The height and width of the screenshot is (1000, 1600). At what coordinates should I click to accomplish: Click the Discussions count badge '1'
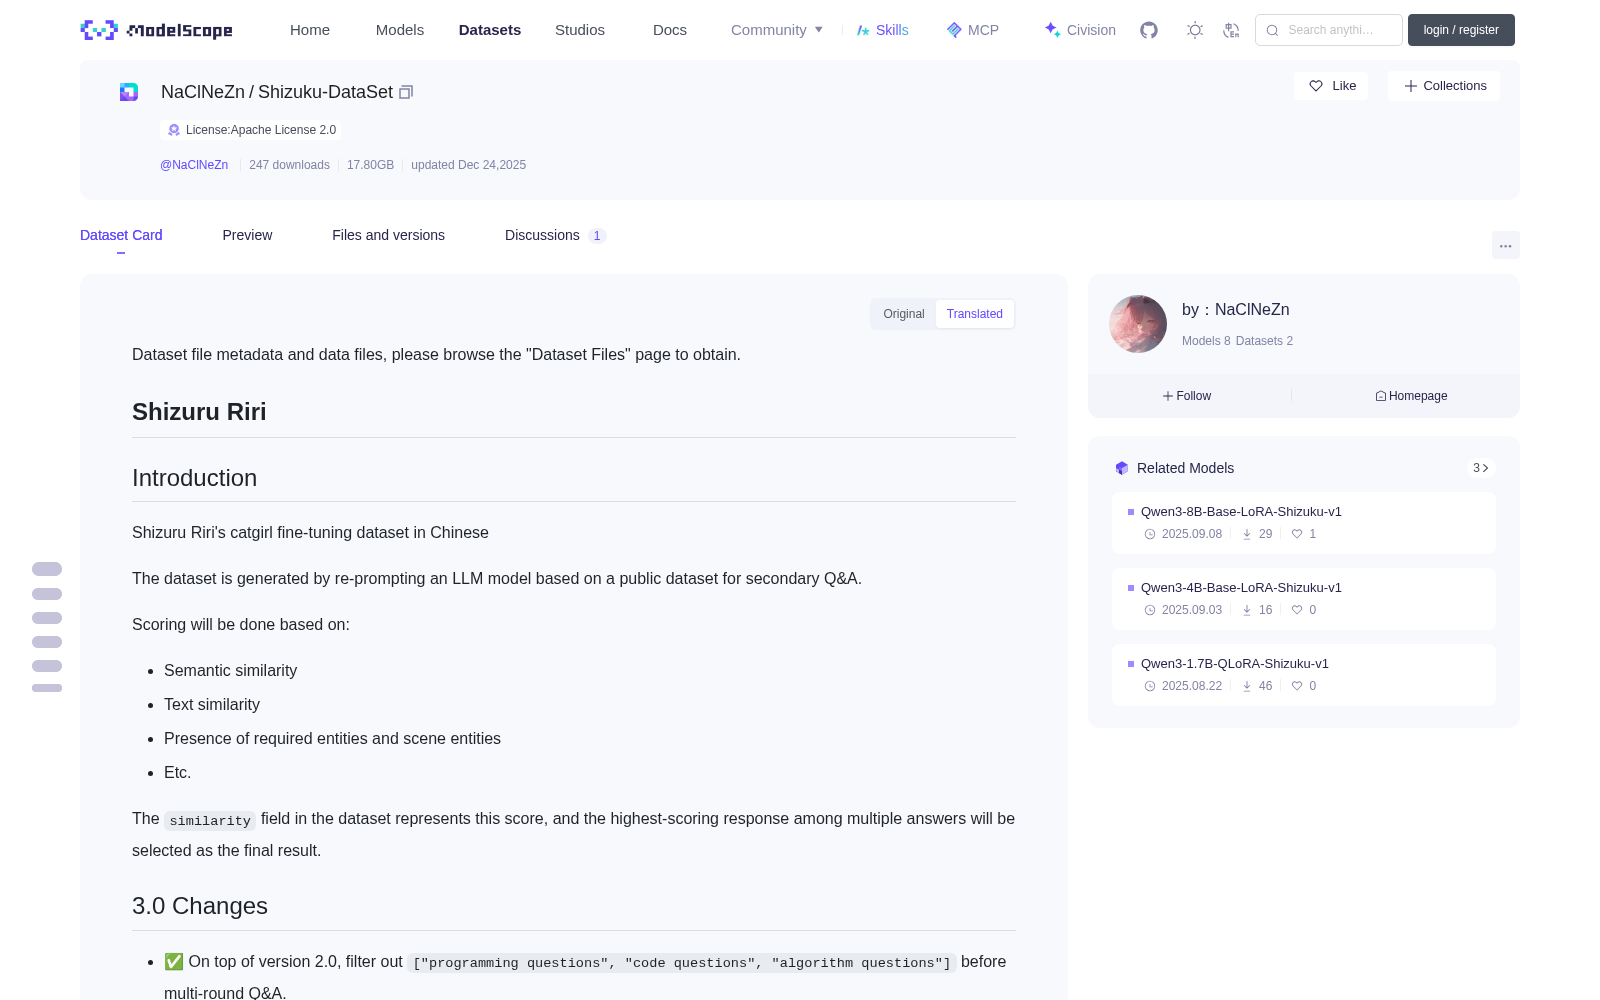(597, 236)
